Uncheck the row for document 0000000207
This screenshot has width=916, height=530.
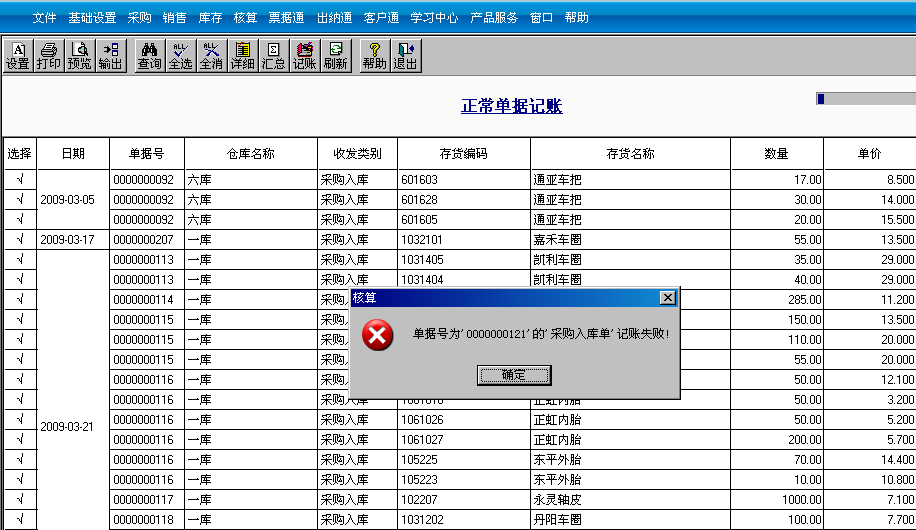(20, 240)
